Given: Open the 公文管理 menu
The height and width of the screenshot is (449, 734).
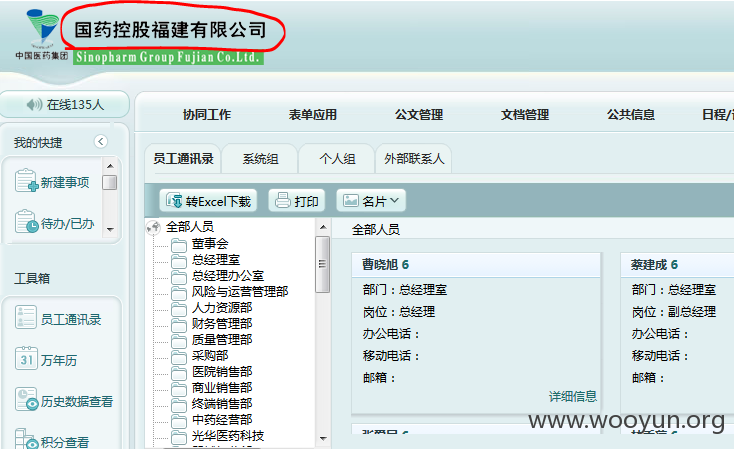Looking at the screenshot, I should 418,115.
